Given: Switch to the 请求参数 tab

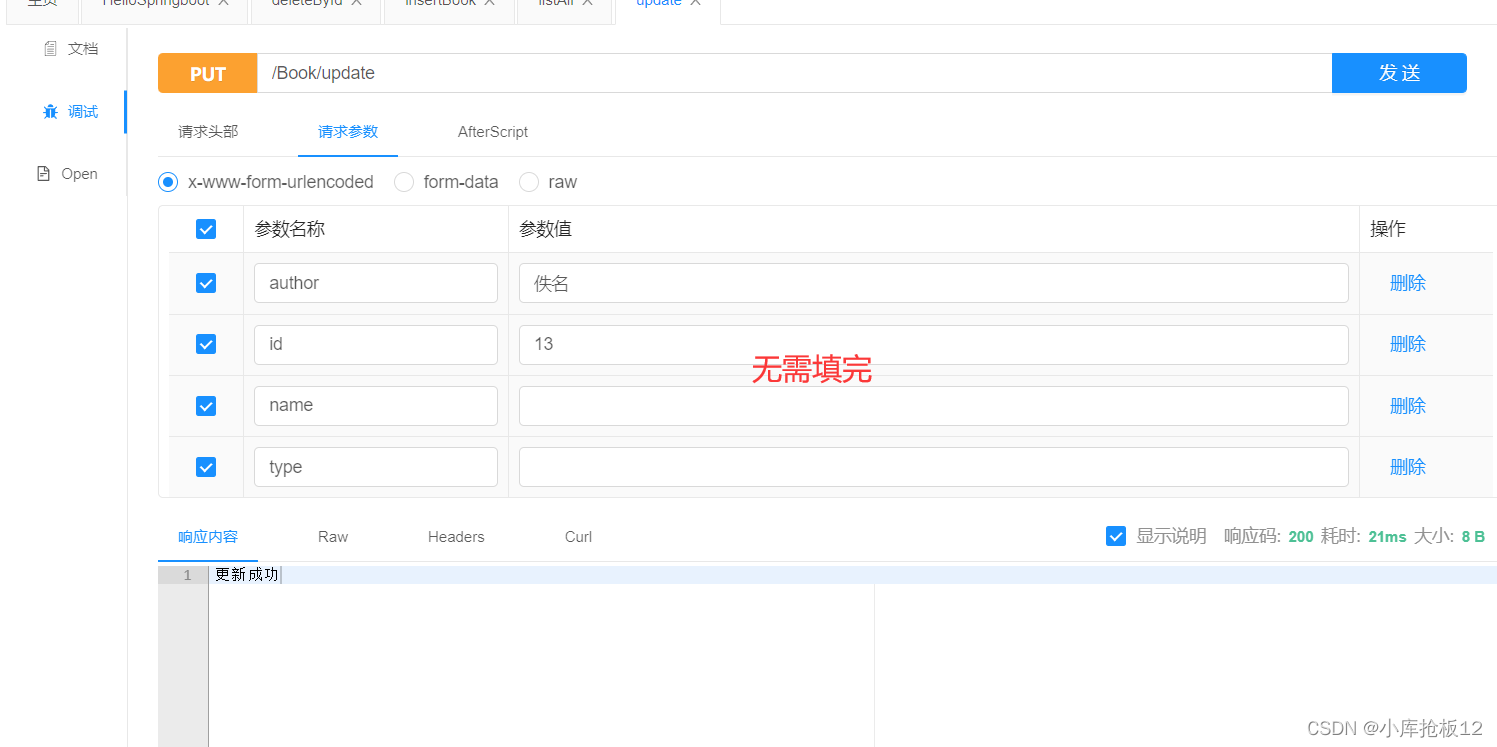Looking at the screenshot, I should 348,132.
